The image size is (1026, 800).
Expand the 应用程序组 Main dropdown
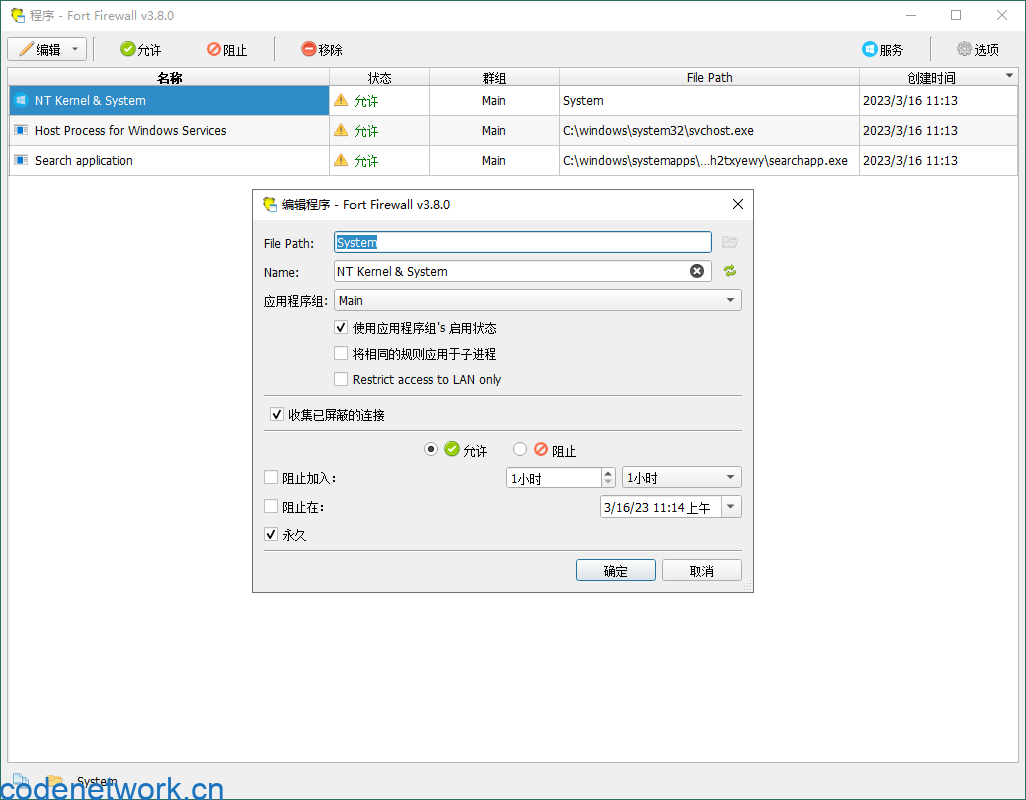click(x=730, y=300)
